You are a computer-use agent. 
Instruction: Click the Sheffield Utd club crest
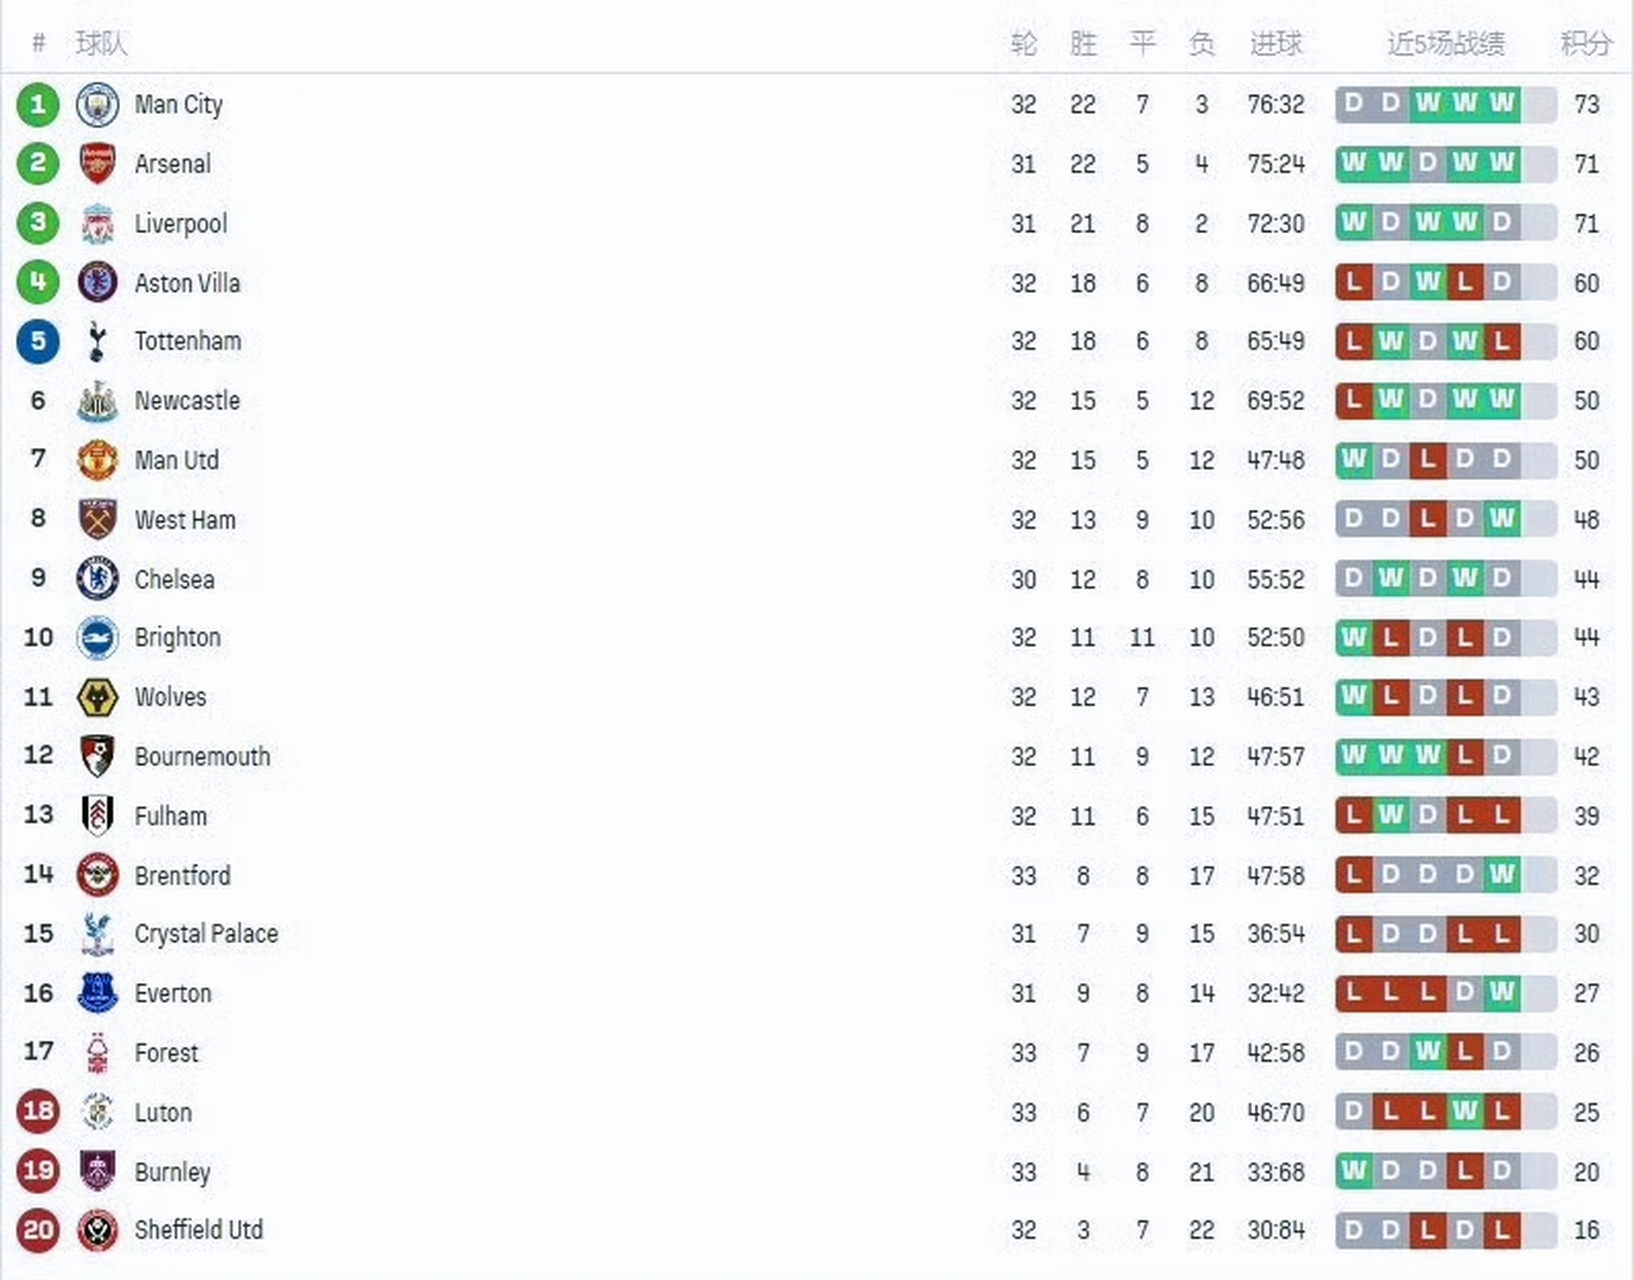click(x=97, y=1230)
